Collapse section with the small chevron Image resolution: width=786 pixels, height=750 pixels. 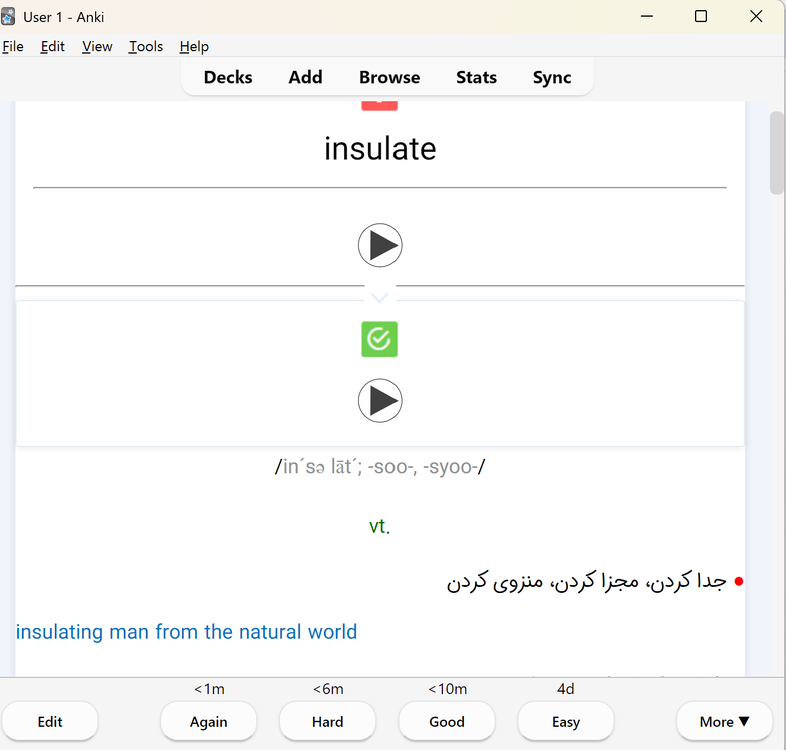[379, 298]
